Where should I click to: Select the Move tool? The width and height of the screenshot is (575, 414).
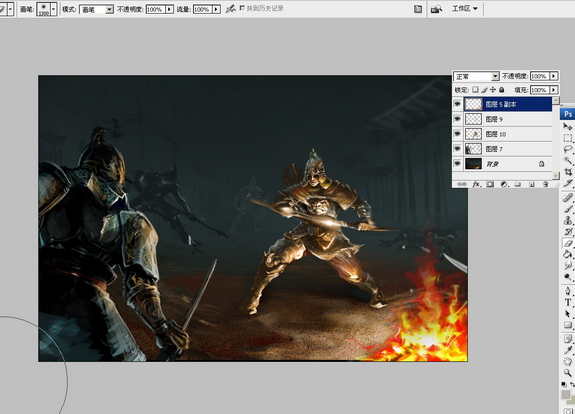point(568,127)
